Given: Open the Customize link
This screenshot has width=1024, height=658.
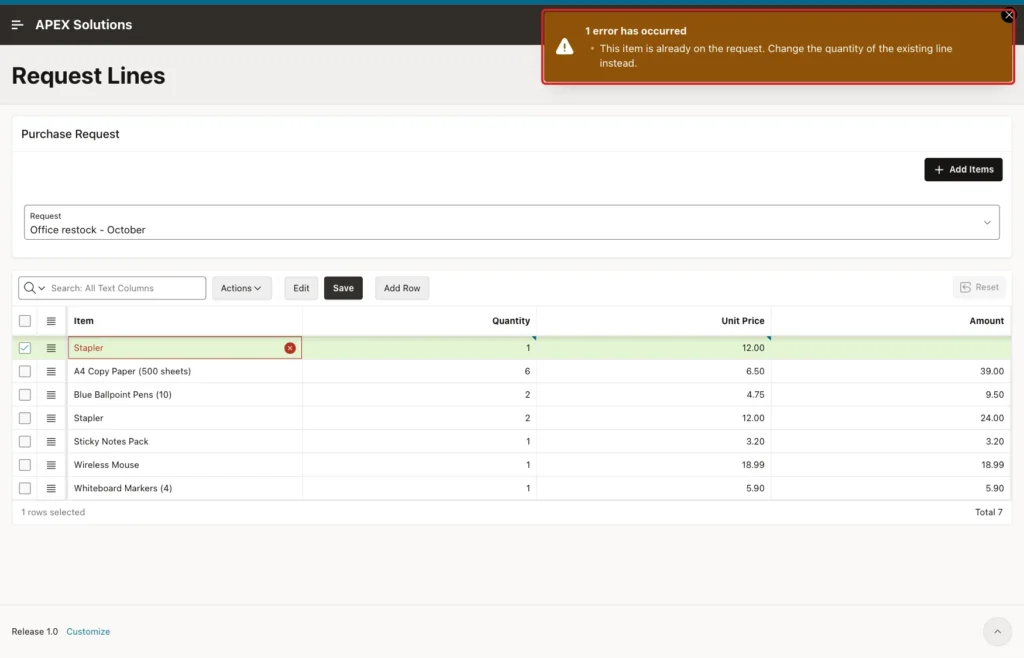Looking at the screenshot, I should [x=88, y=632].
